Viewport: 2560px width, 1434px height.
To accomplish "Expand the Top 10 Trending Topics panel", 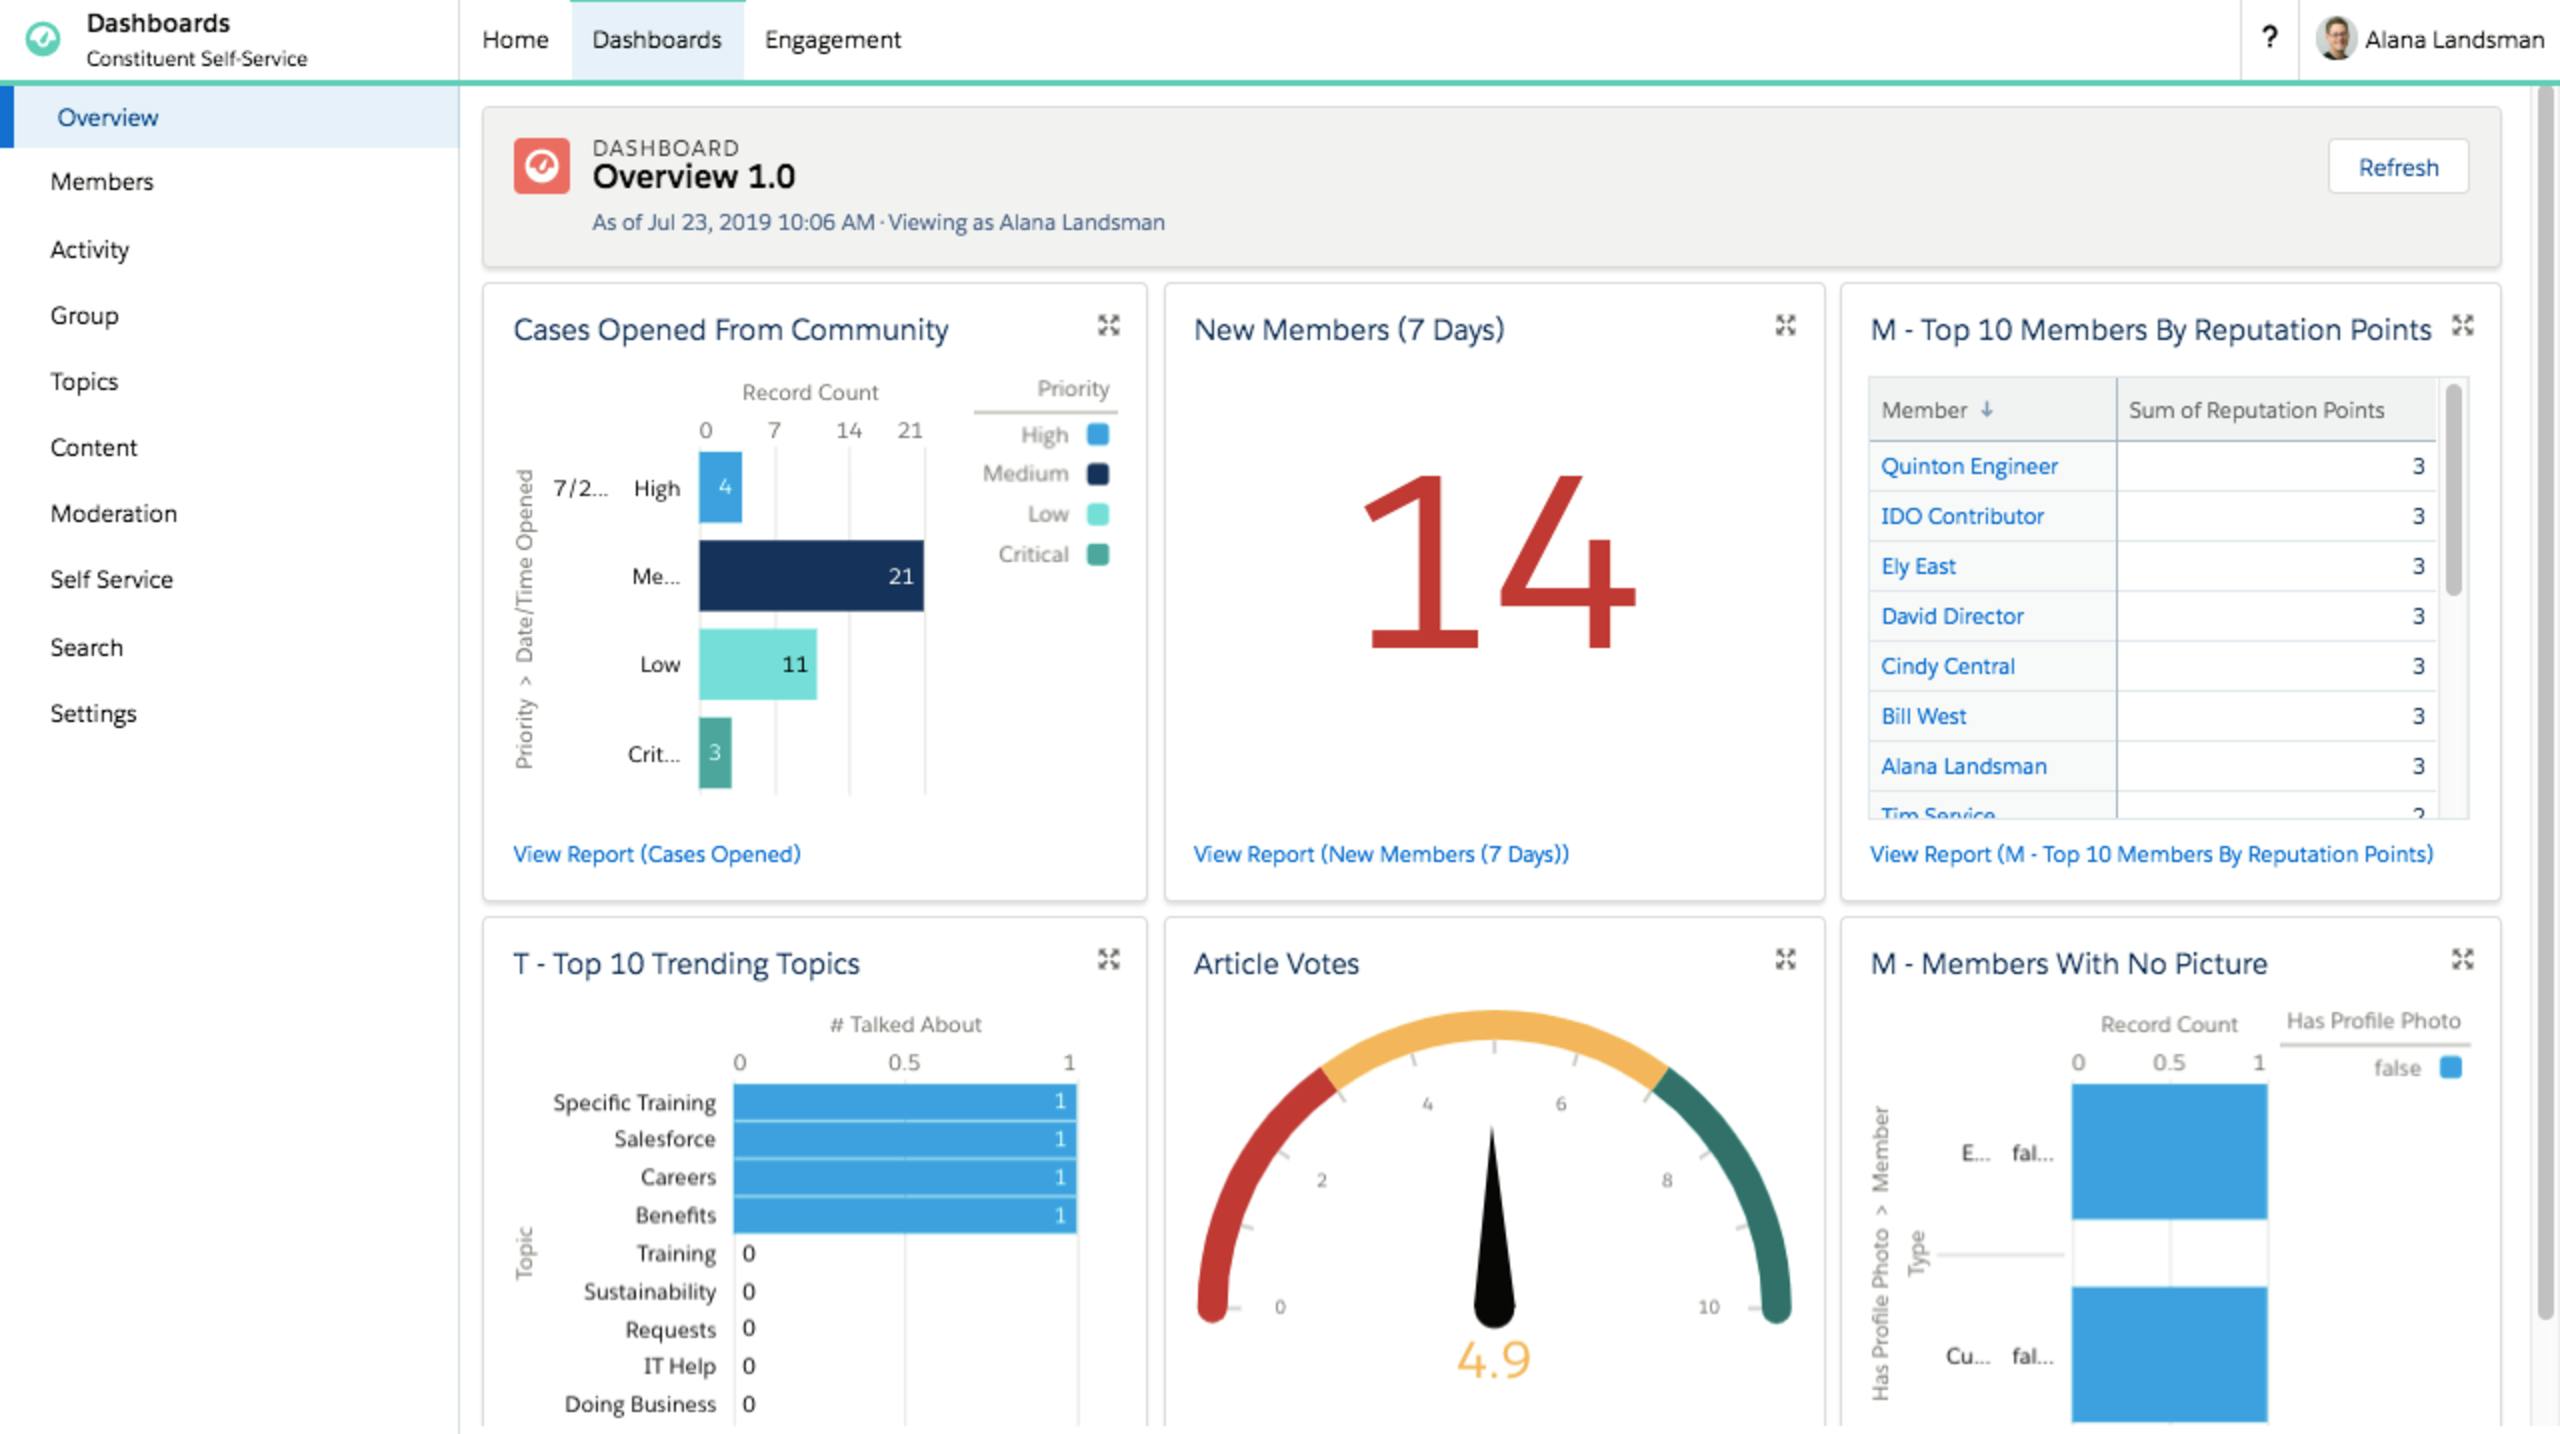I will [1109, 960].
